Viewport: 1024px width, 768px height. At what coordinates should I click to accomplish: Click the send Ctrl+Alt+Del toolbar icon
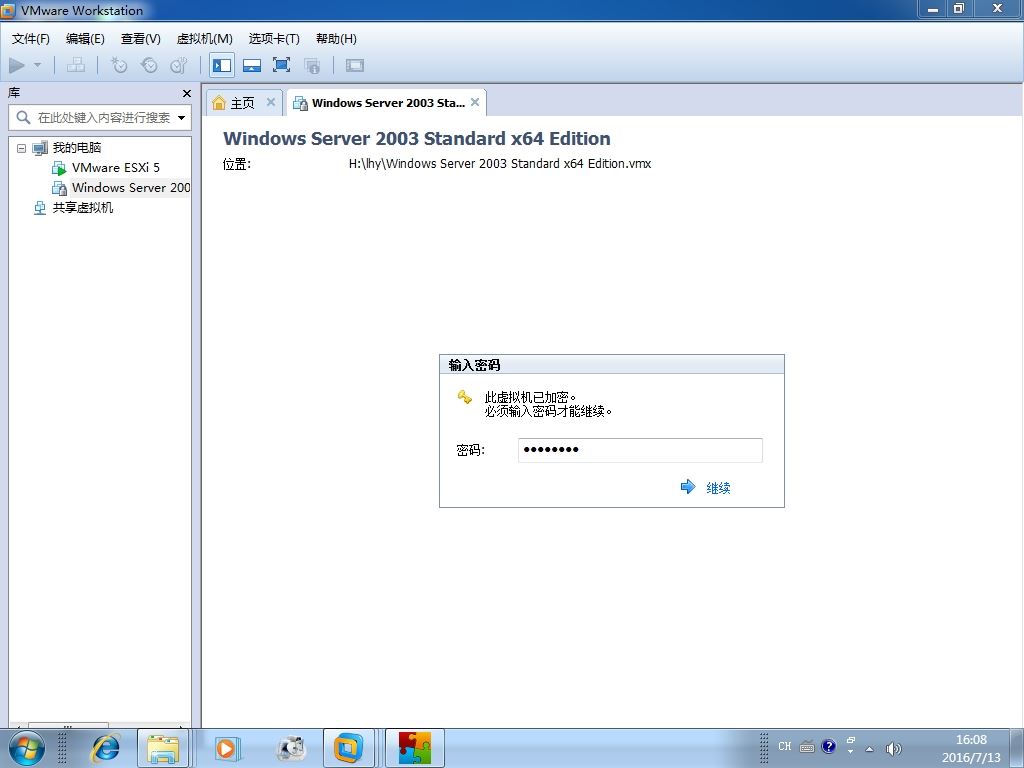(x=76, y=65)
